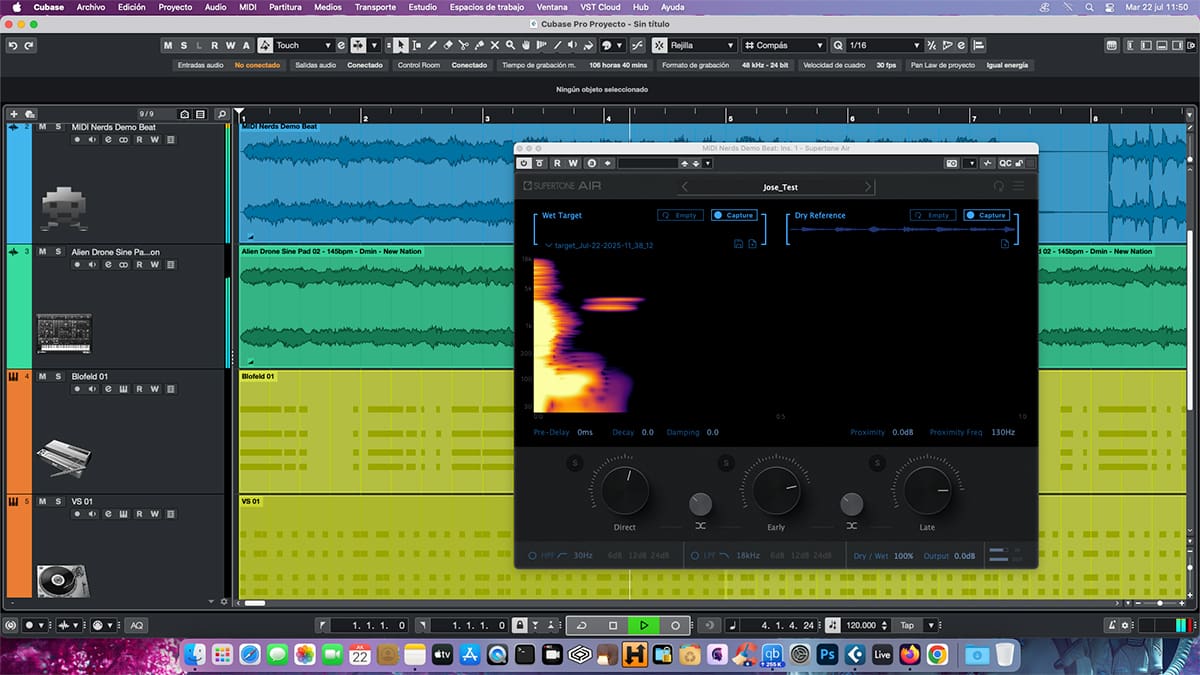
Task: Open dropdown arrow next to Tap tempo
Action: tap(931, 625)
